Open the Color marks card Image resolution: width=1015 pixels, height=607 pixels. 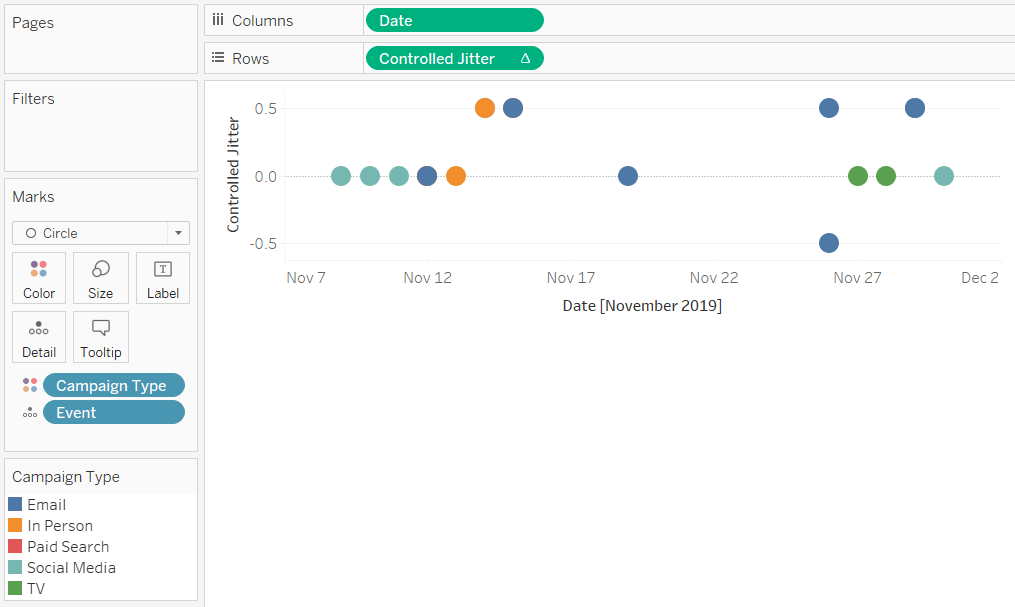(x=39, y=278)
